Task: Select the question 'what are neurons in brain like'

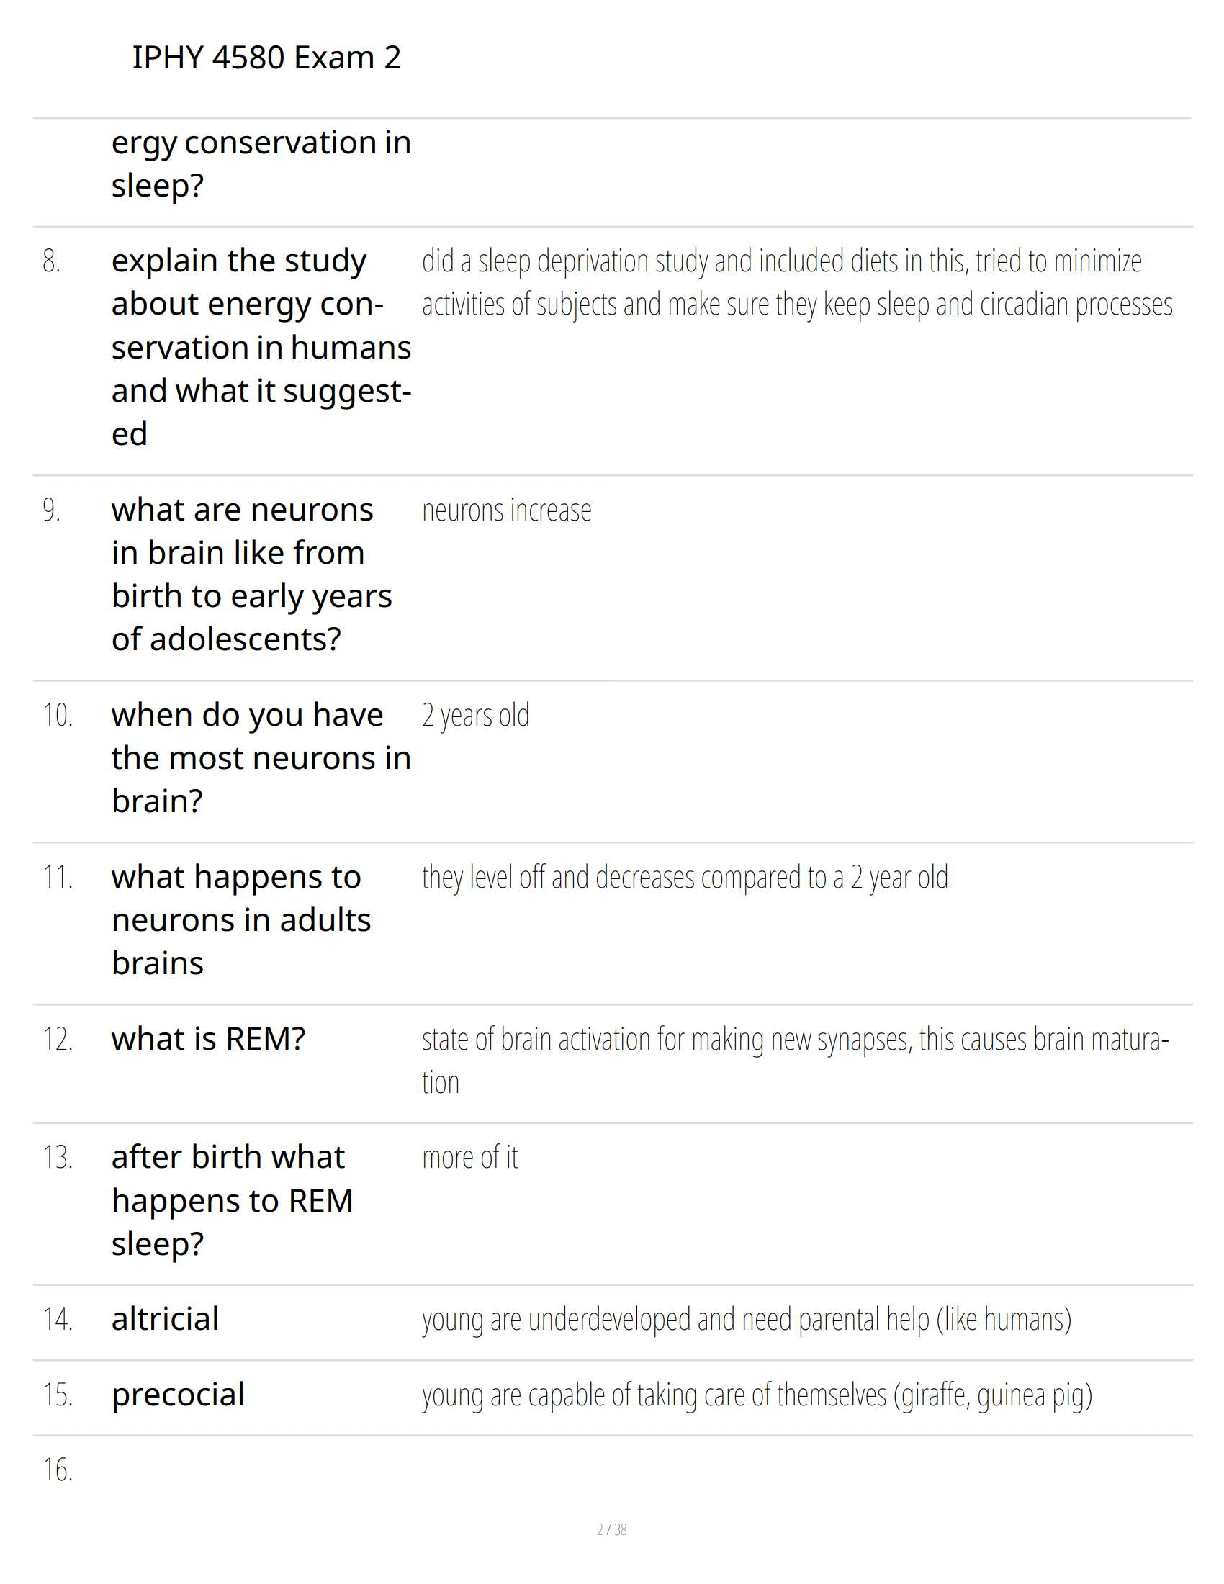Action: (251, 573)
